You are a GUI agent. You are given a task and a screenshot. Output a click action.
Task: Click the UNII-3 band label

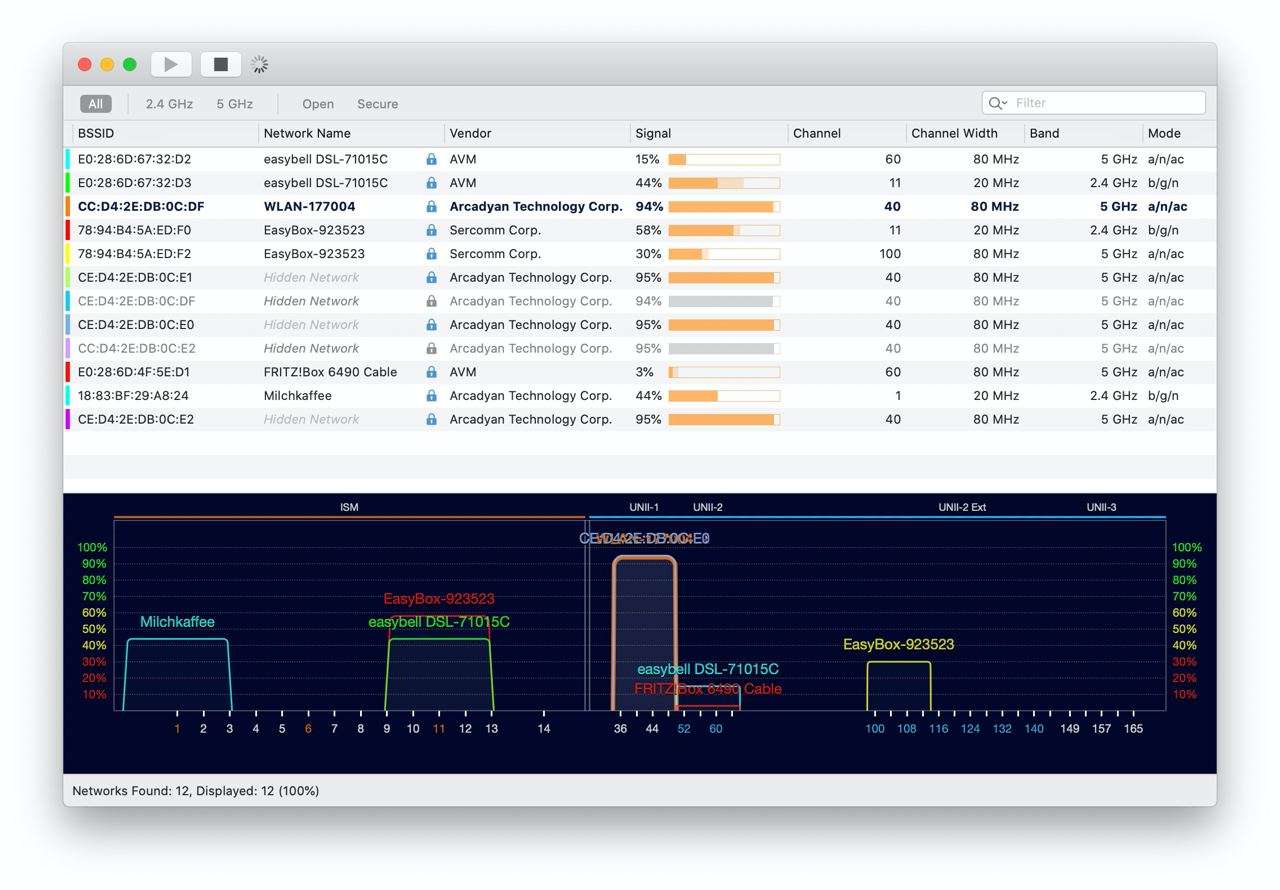[1102, 507]
